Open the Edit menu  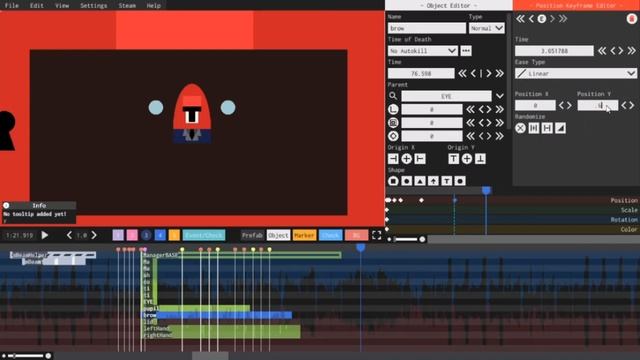pyautogui.click(x=36, y=5)
